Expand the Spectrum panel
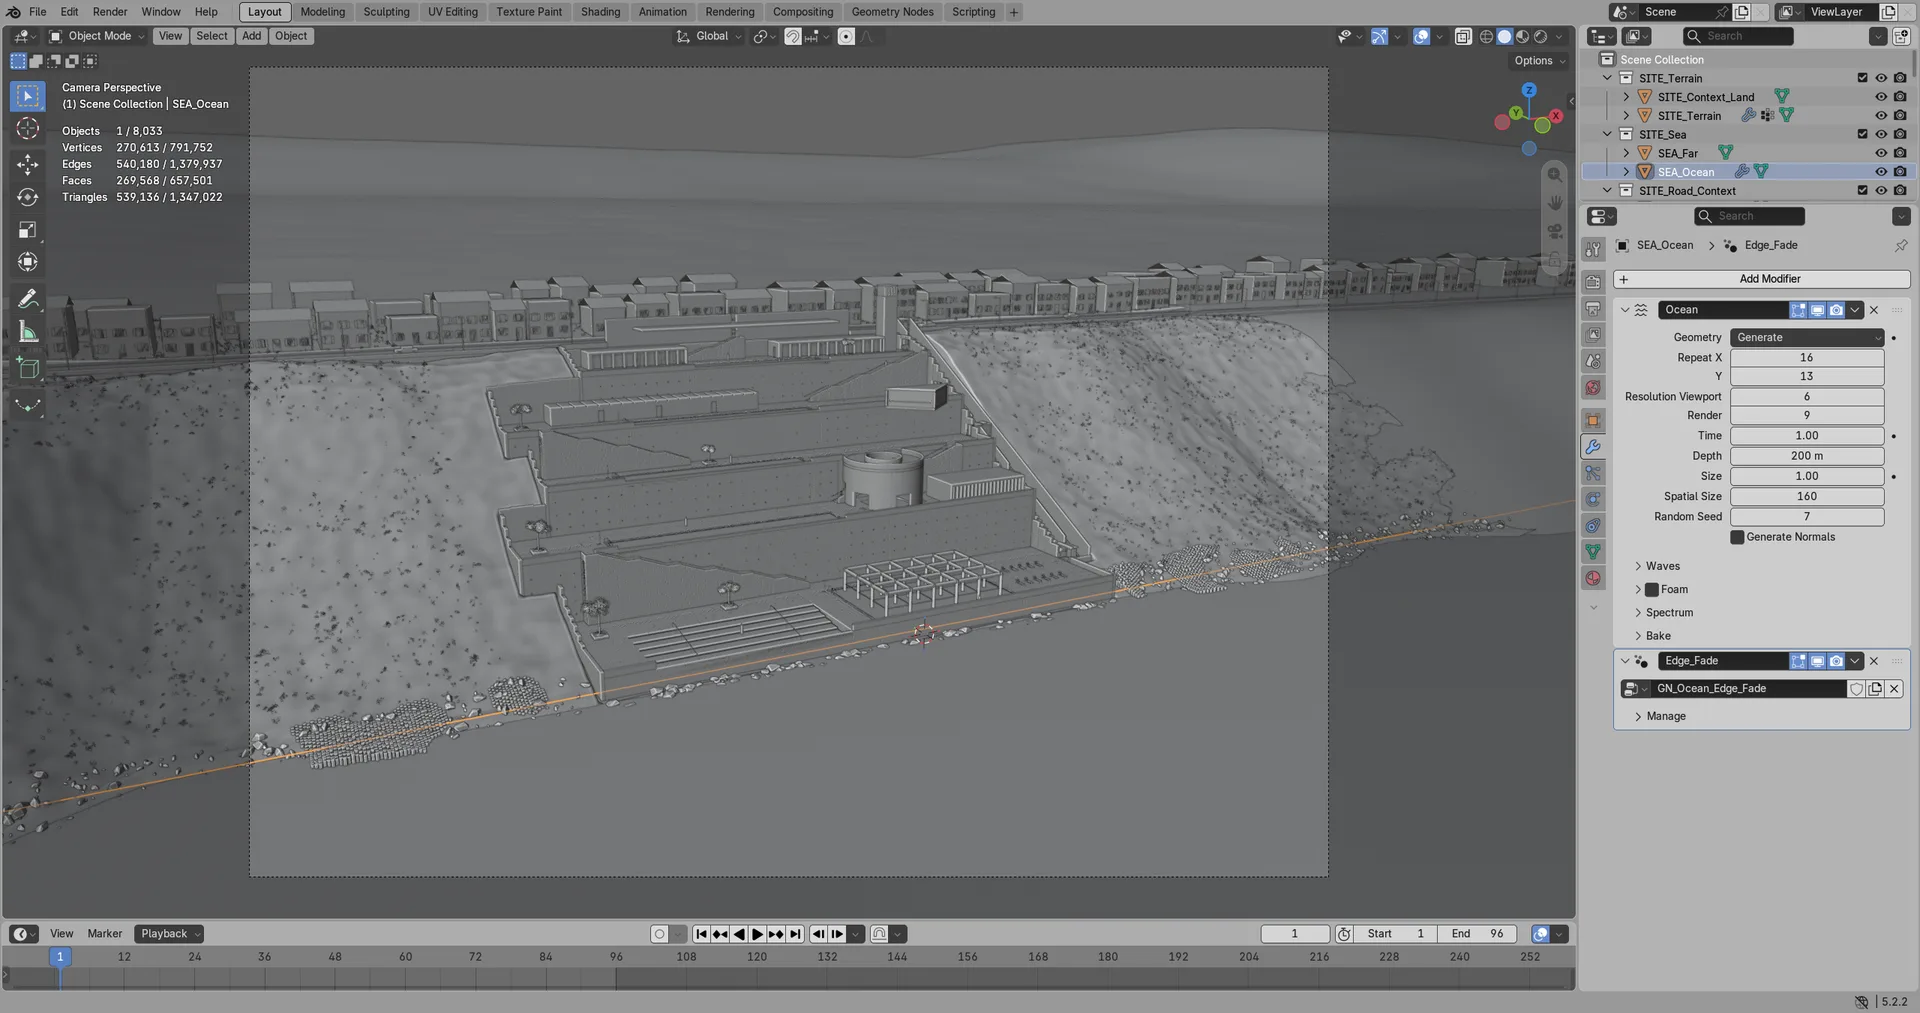 [x=1668, y=613]
